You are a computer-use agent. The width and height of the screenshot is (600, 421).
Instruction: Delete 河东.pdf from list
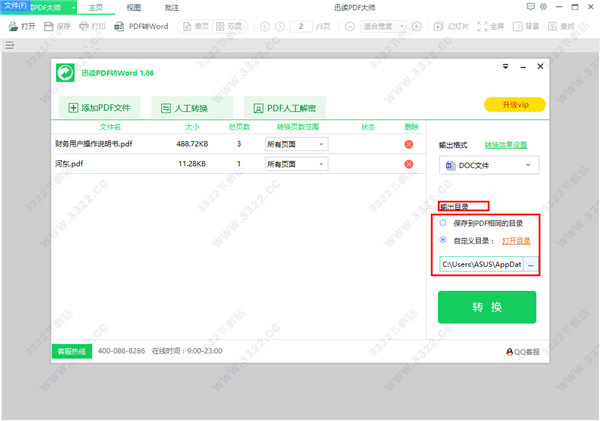(409, 164)
